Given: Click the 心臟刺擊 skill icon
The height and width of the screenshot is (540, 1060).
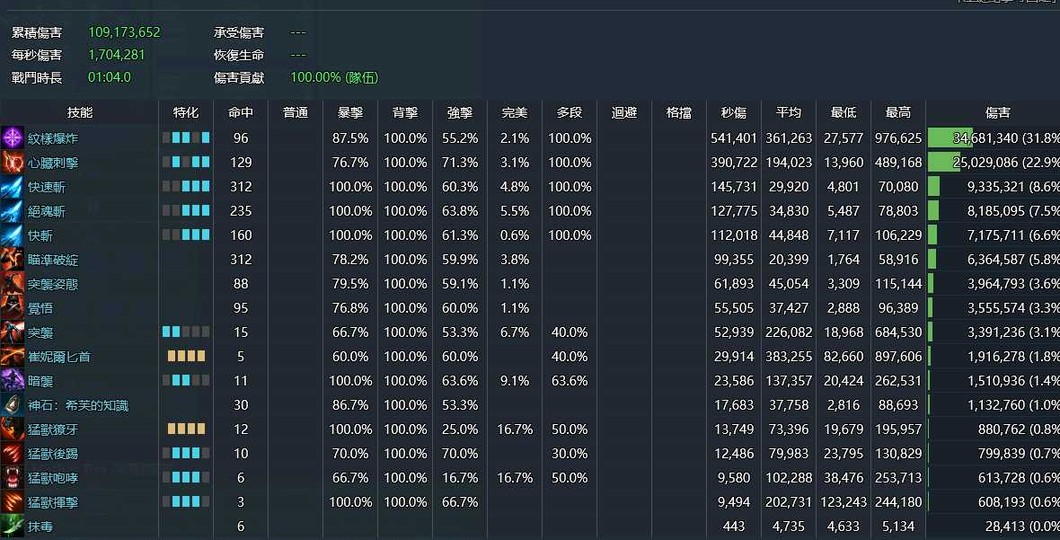Looking at the screenshot, I should (12, 162).
